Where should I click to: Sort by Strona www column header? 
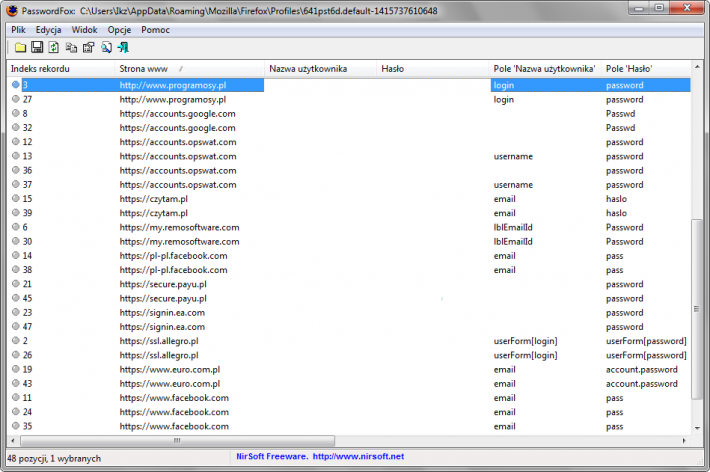pos(189,69)
